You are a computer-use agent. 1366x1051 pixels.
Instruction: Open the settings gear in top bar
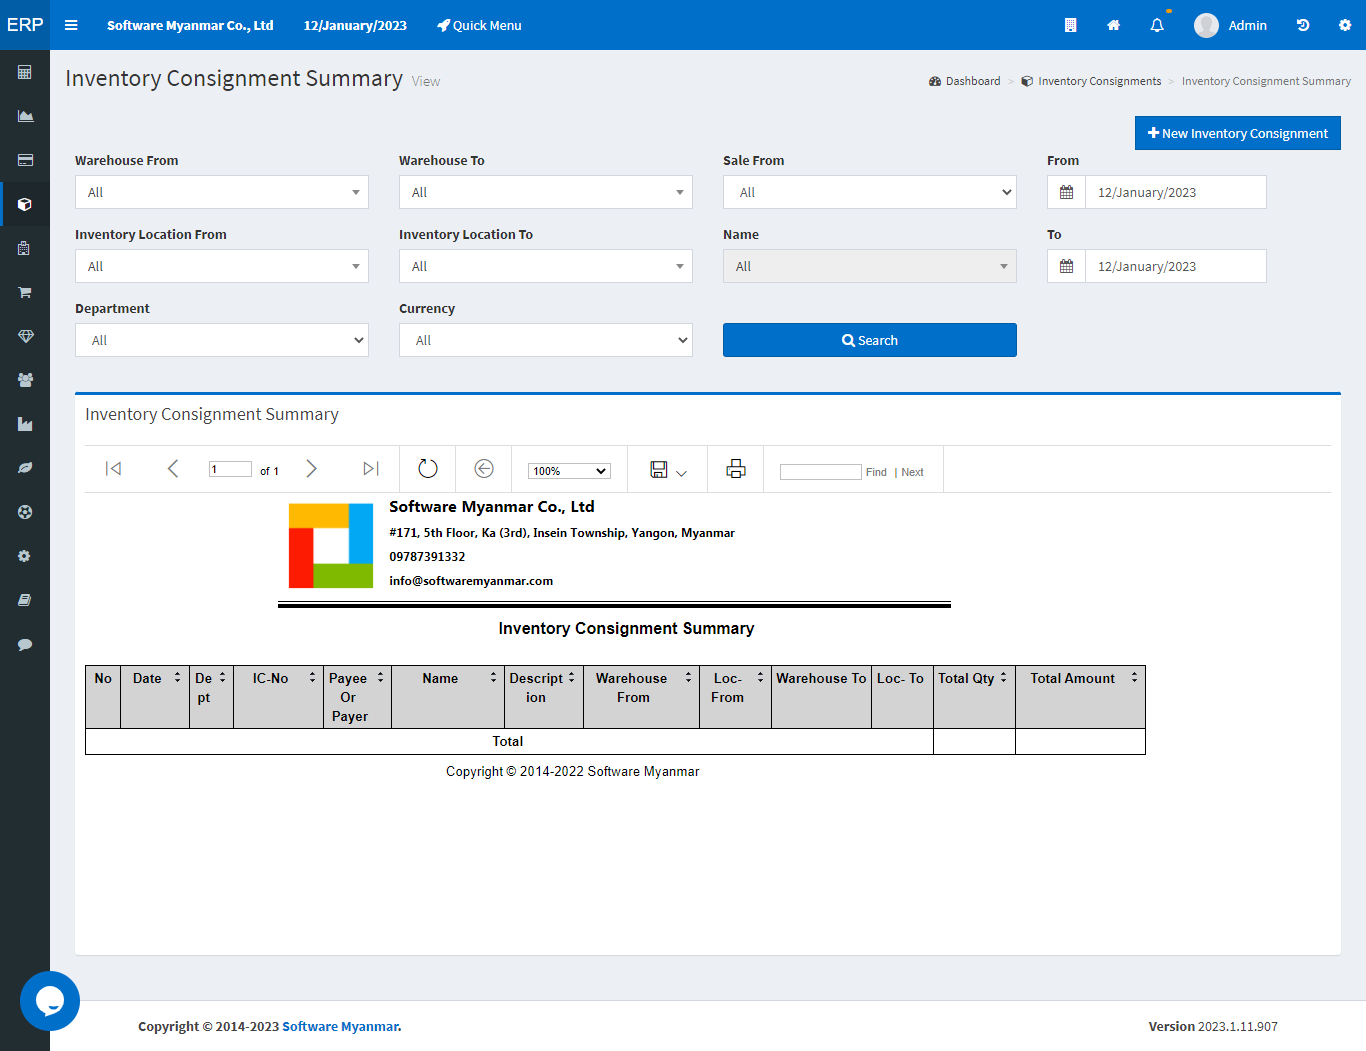[x=1345, y=25]
